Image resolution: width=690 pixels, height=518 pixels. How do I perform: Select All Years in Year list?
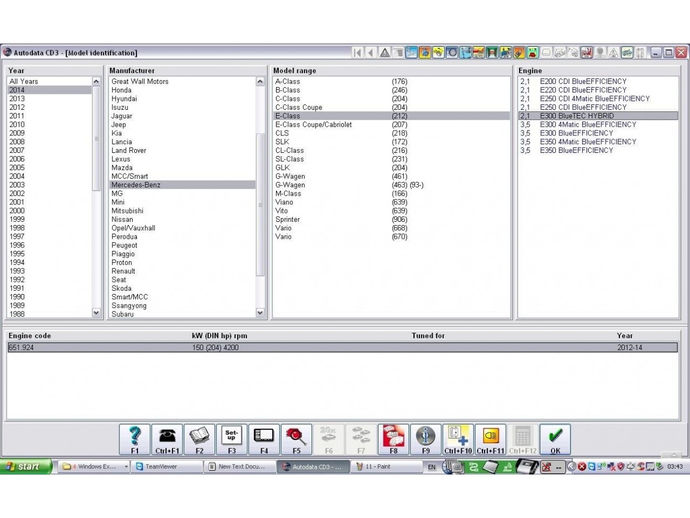(x=49, y=81)
